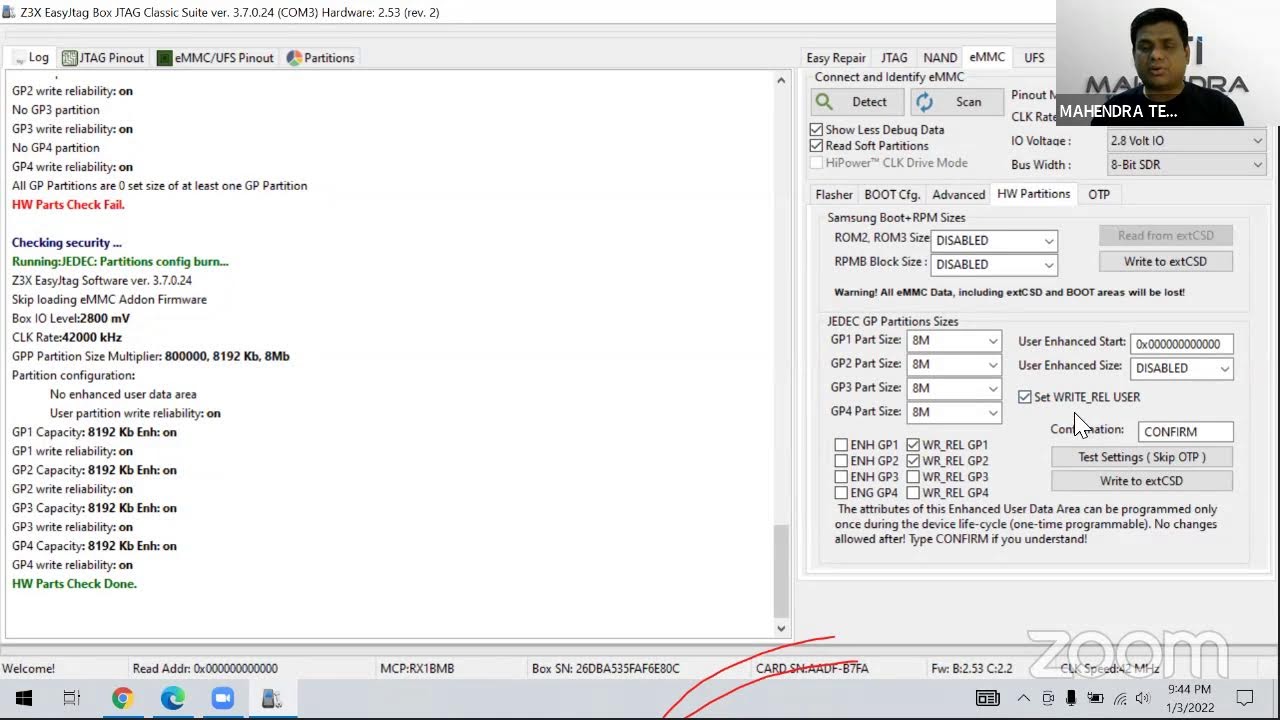Click the Scan refresh arrows icon
The image size is (1280, 720).
(x=925, y=102)
